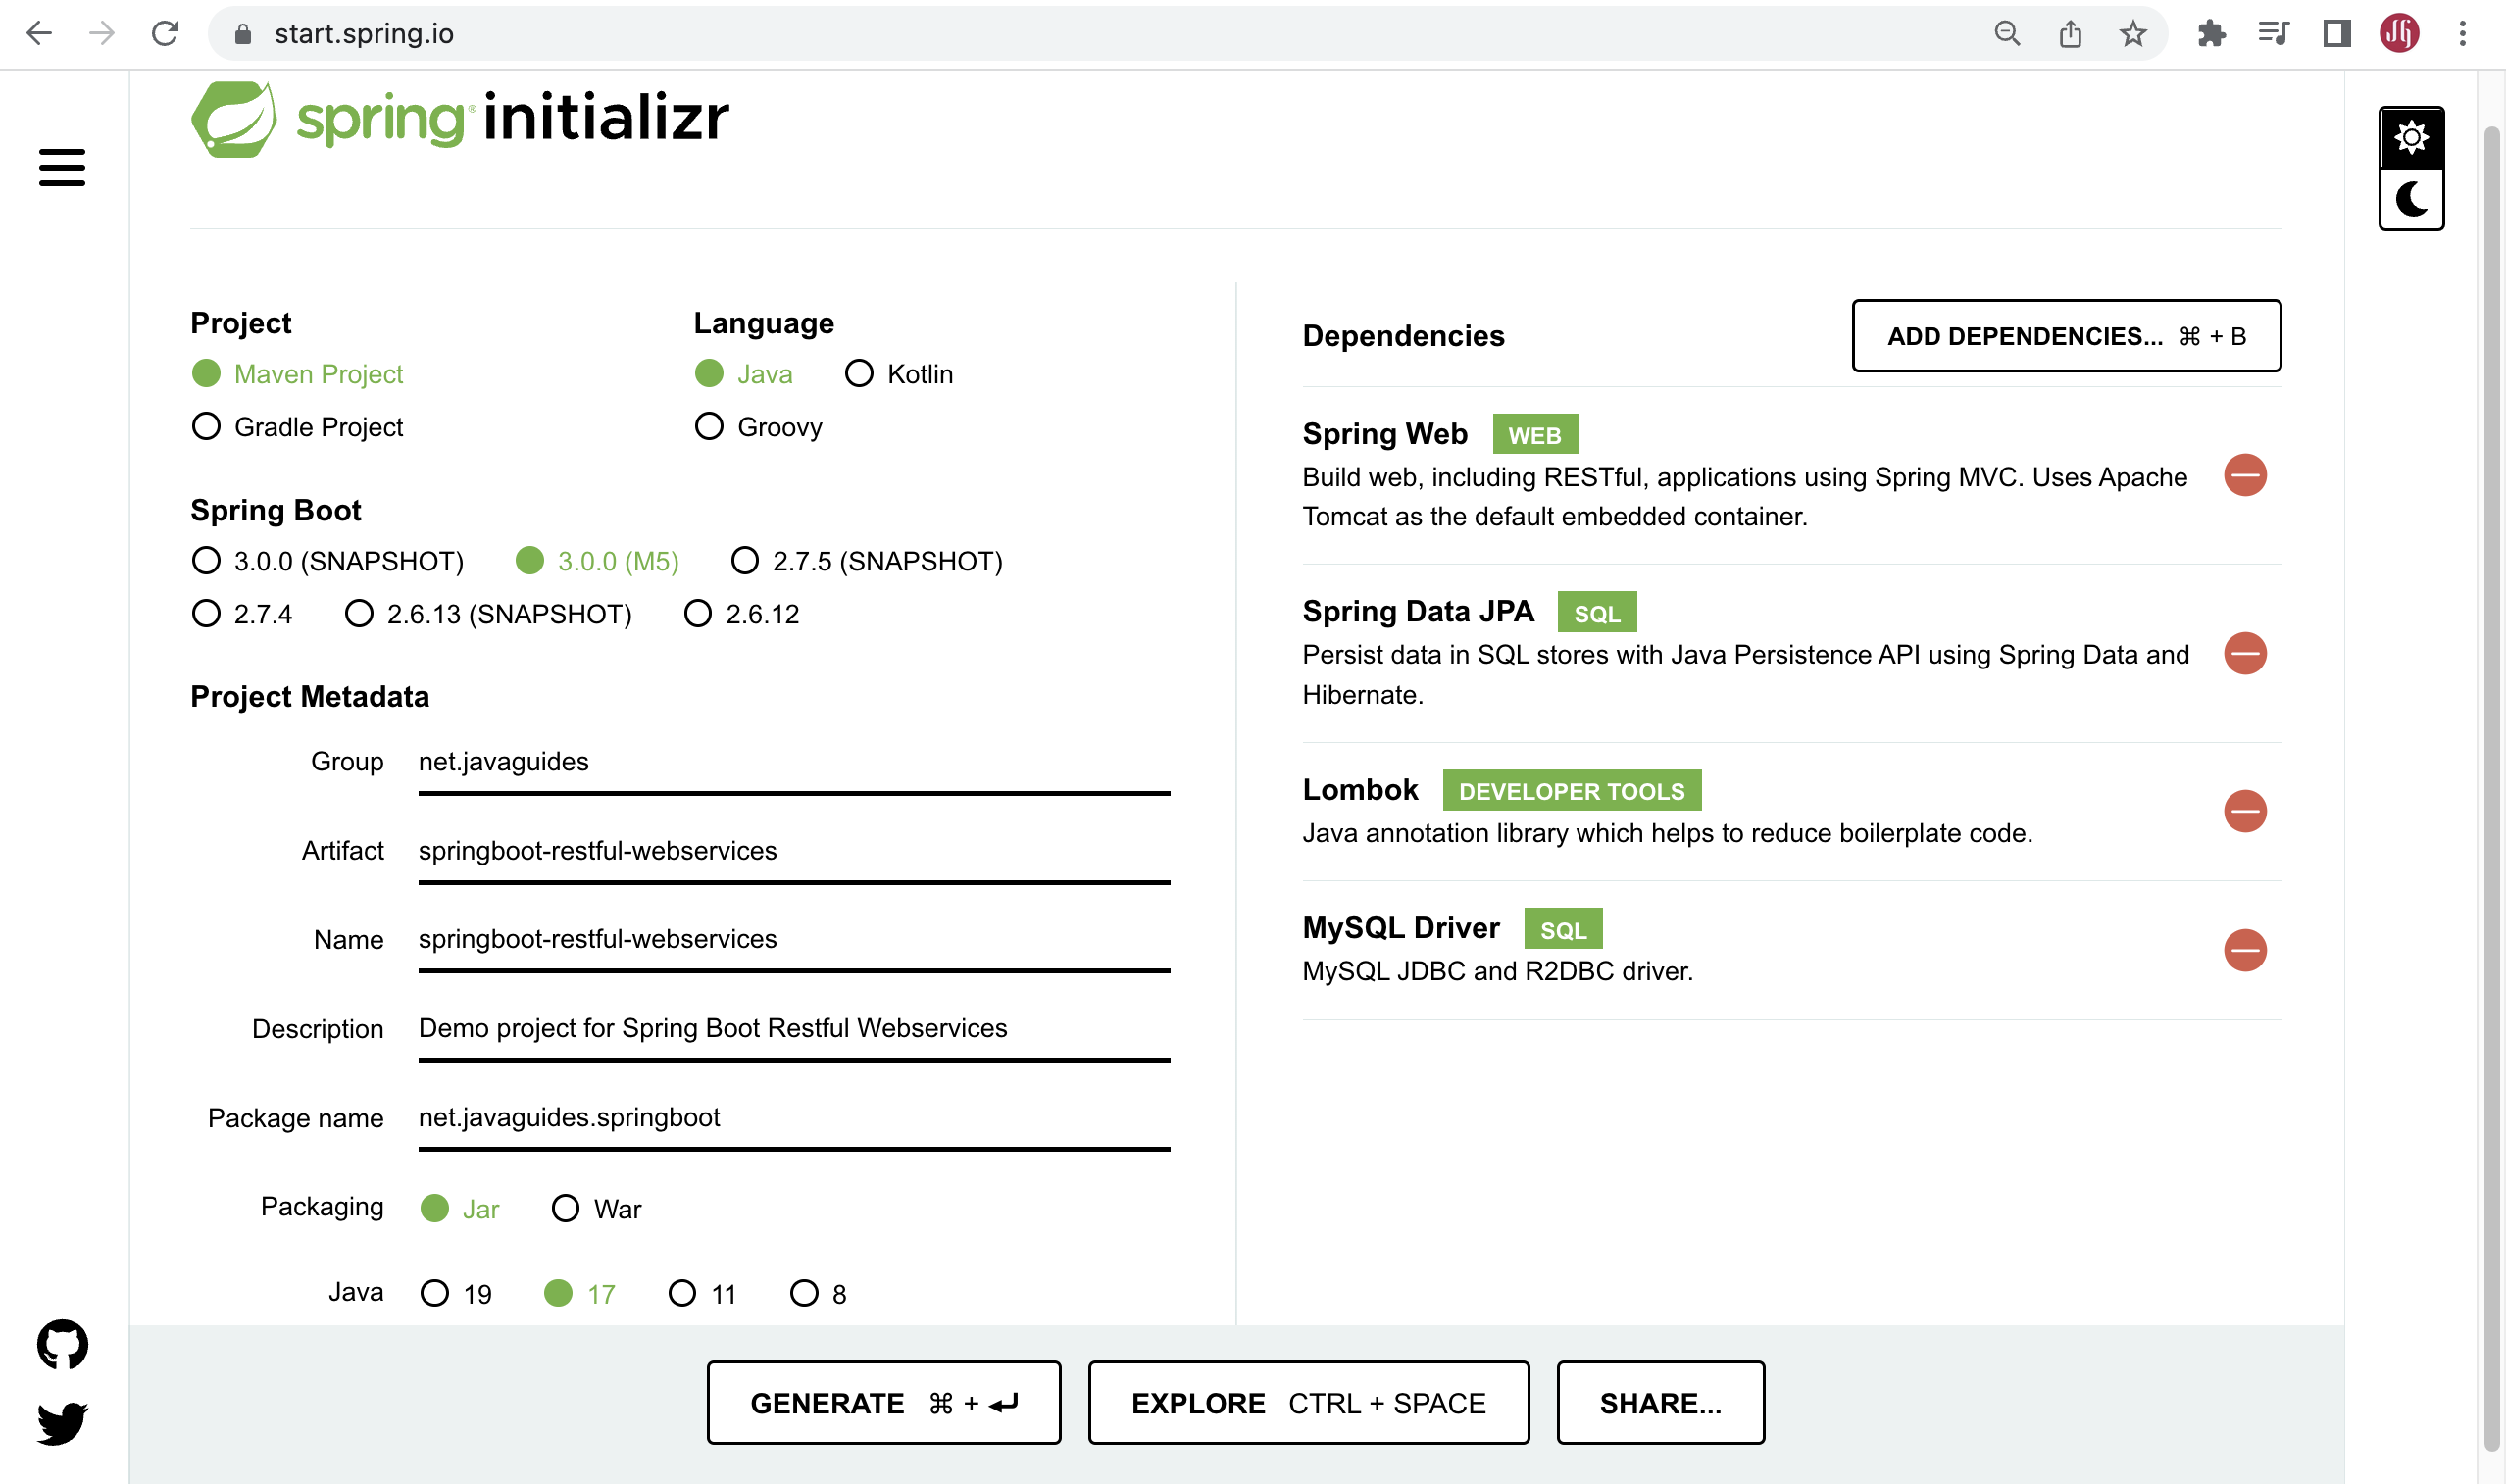The width and height of the screenshot is (2506, 1484).
Task: Switch to dark theme with moon icon
Action: click(2411, 198)
